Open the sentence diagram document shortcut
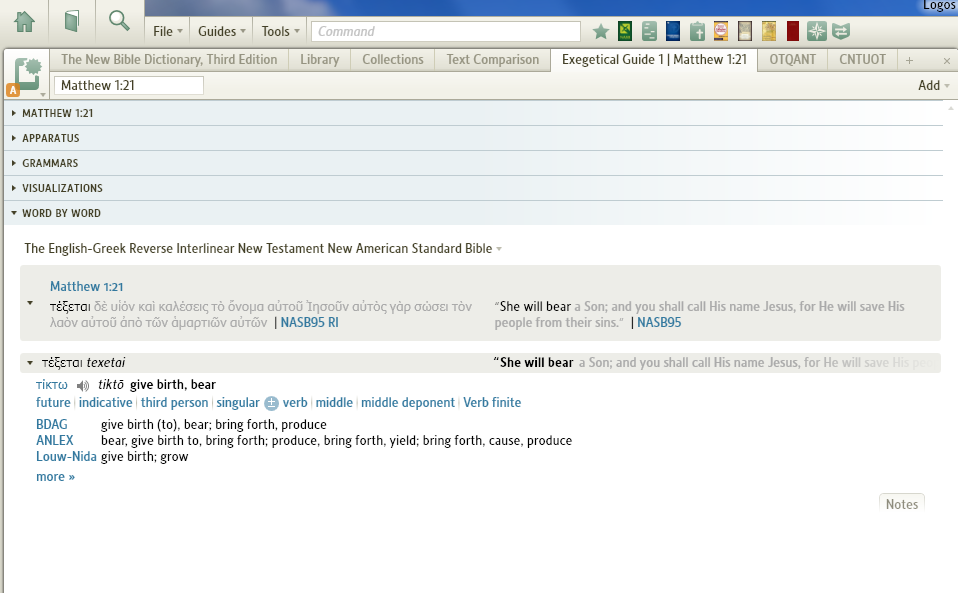958x593 pixels. [649, 31]
